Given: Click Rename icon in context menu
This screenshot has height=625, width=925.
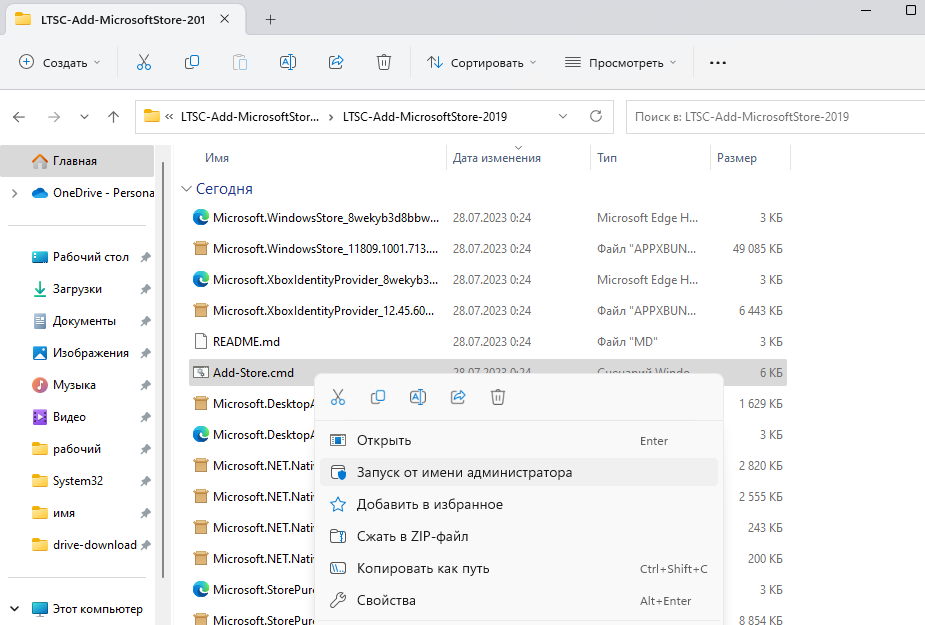Looking at the screenshot, I should pos(418,397).
